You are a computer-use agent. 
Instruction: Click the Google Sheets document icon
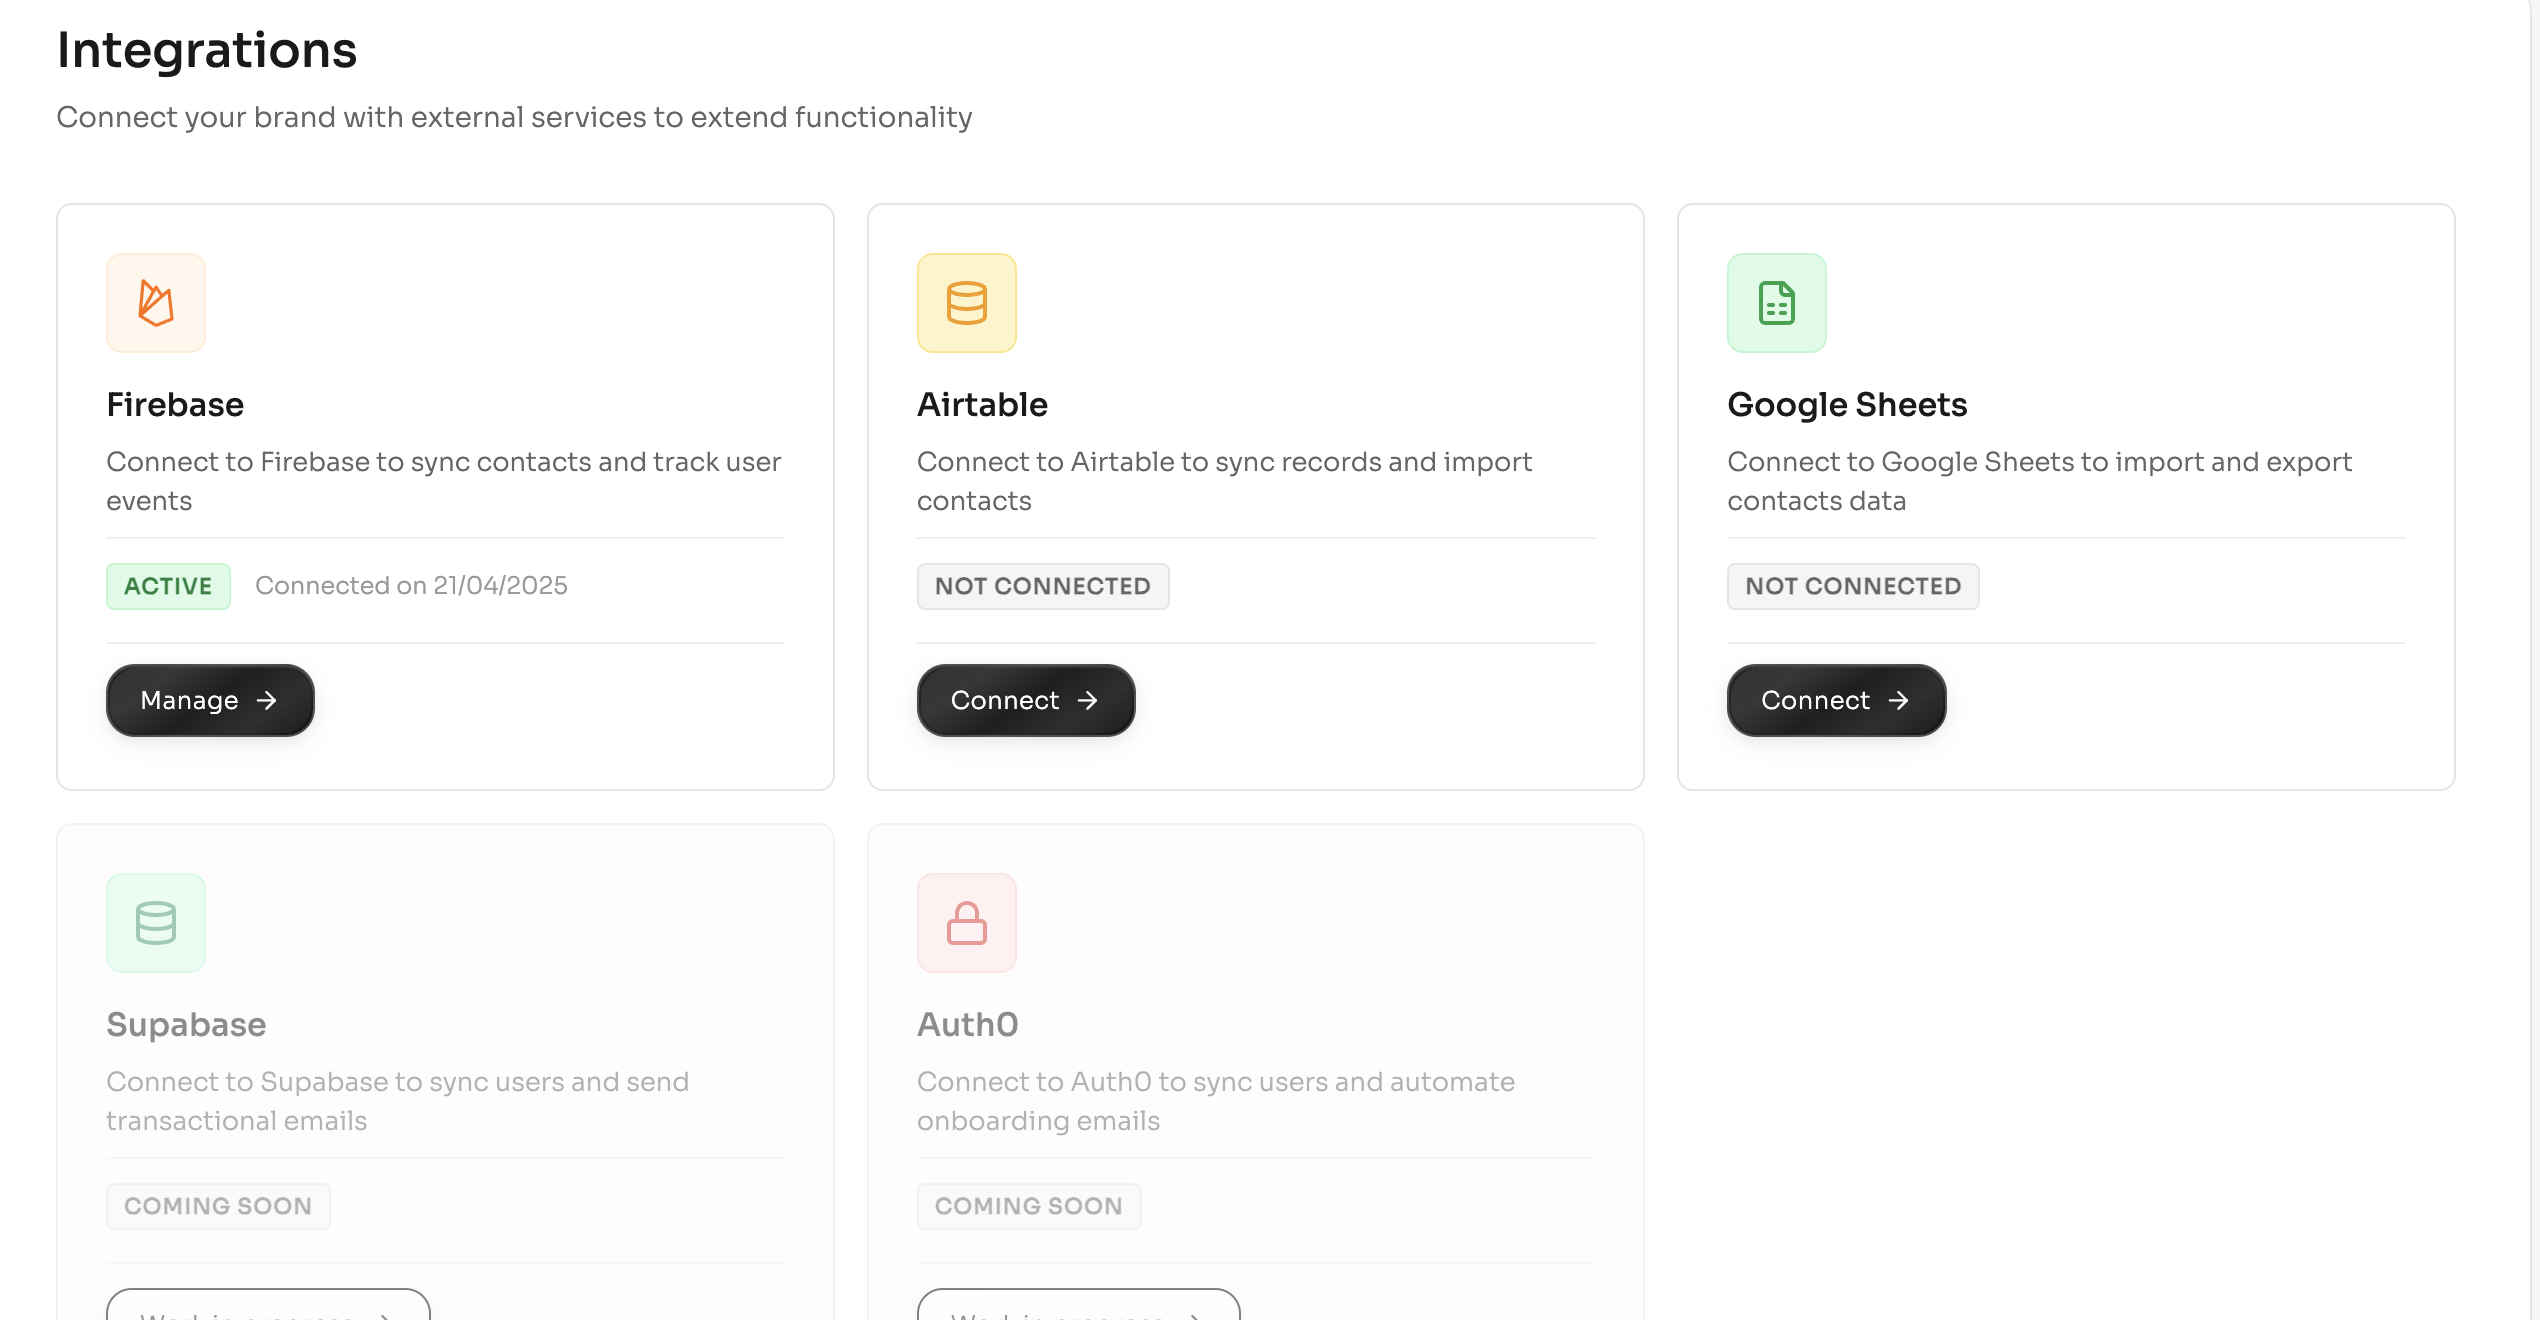point(1776,303)
